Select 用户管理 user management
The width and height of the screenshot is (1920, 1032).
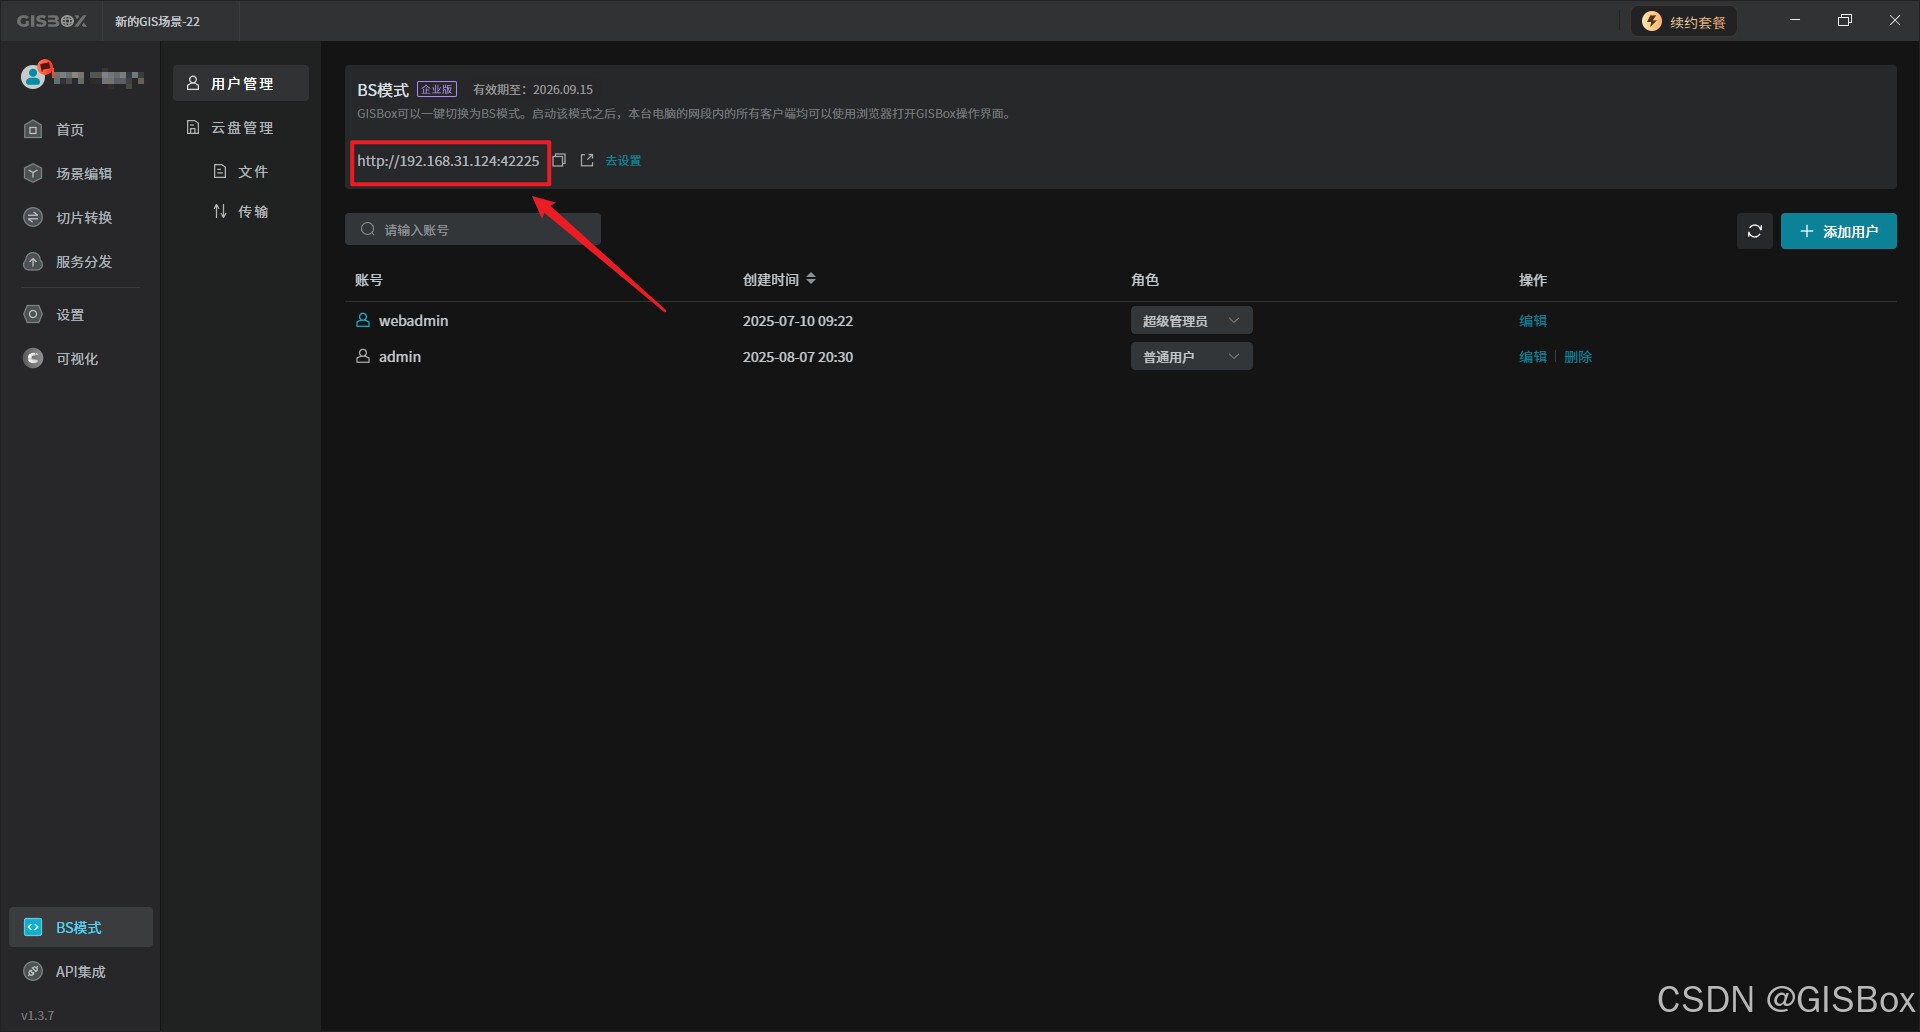[x=241, y=84]
